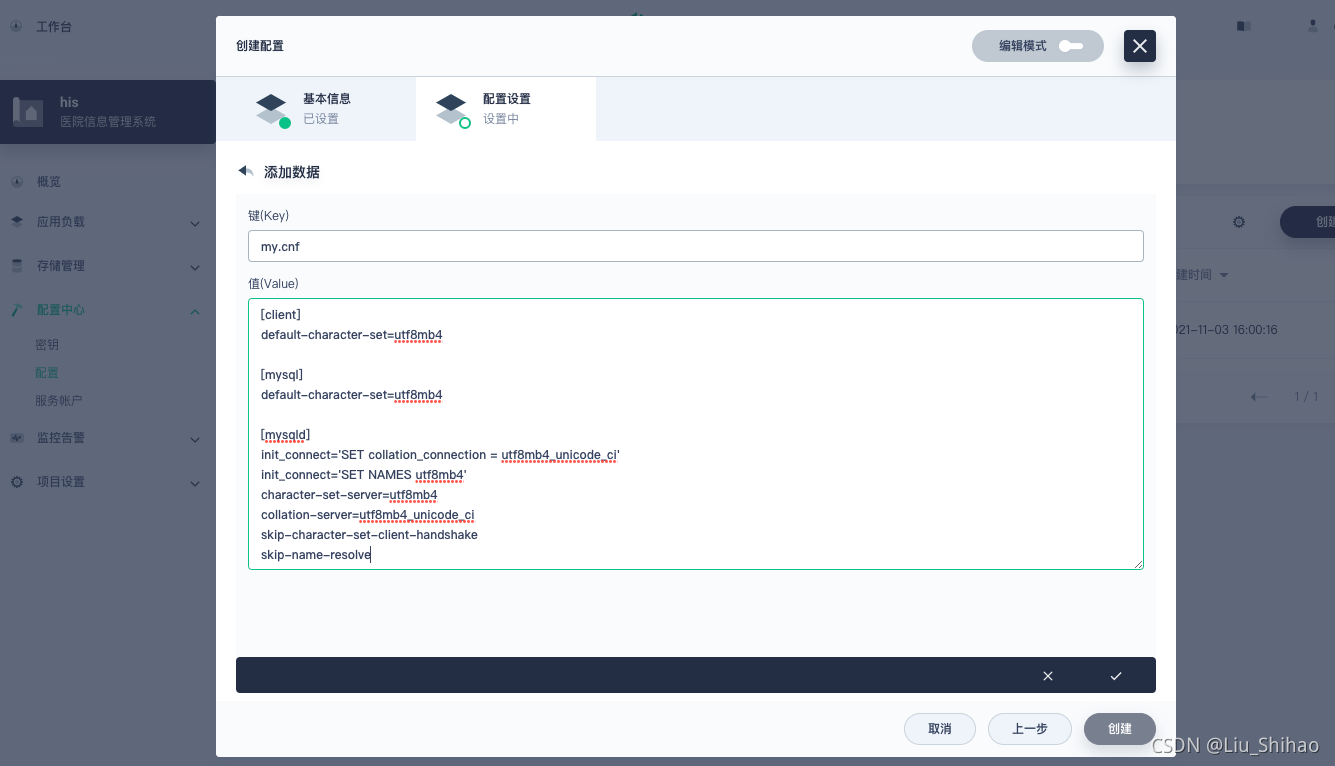Image resolution: width=1335 pixels, height=766 pixels.
Task: Click the [client] line in value text
Action: pyautogui.click(x=281, y=315)
